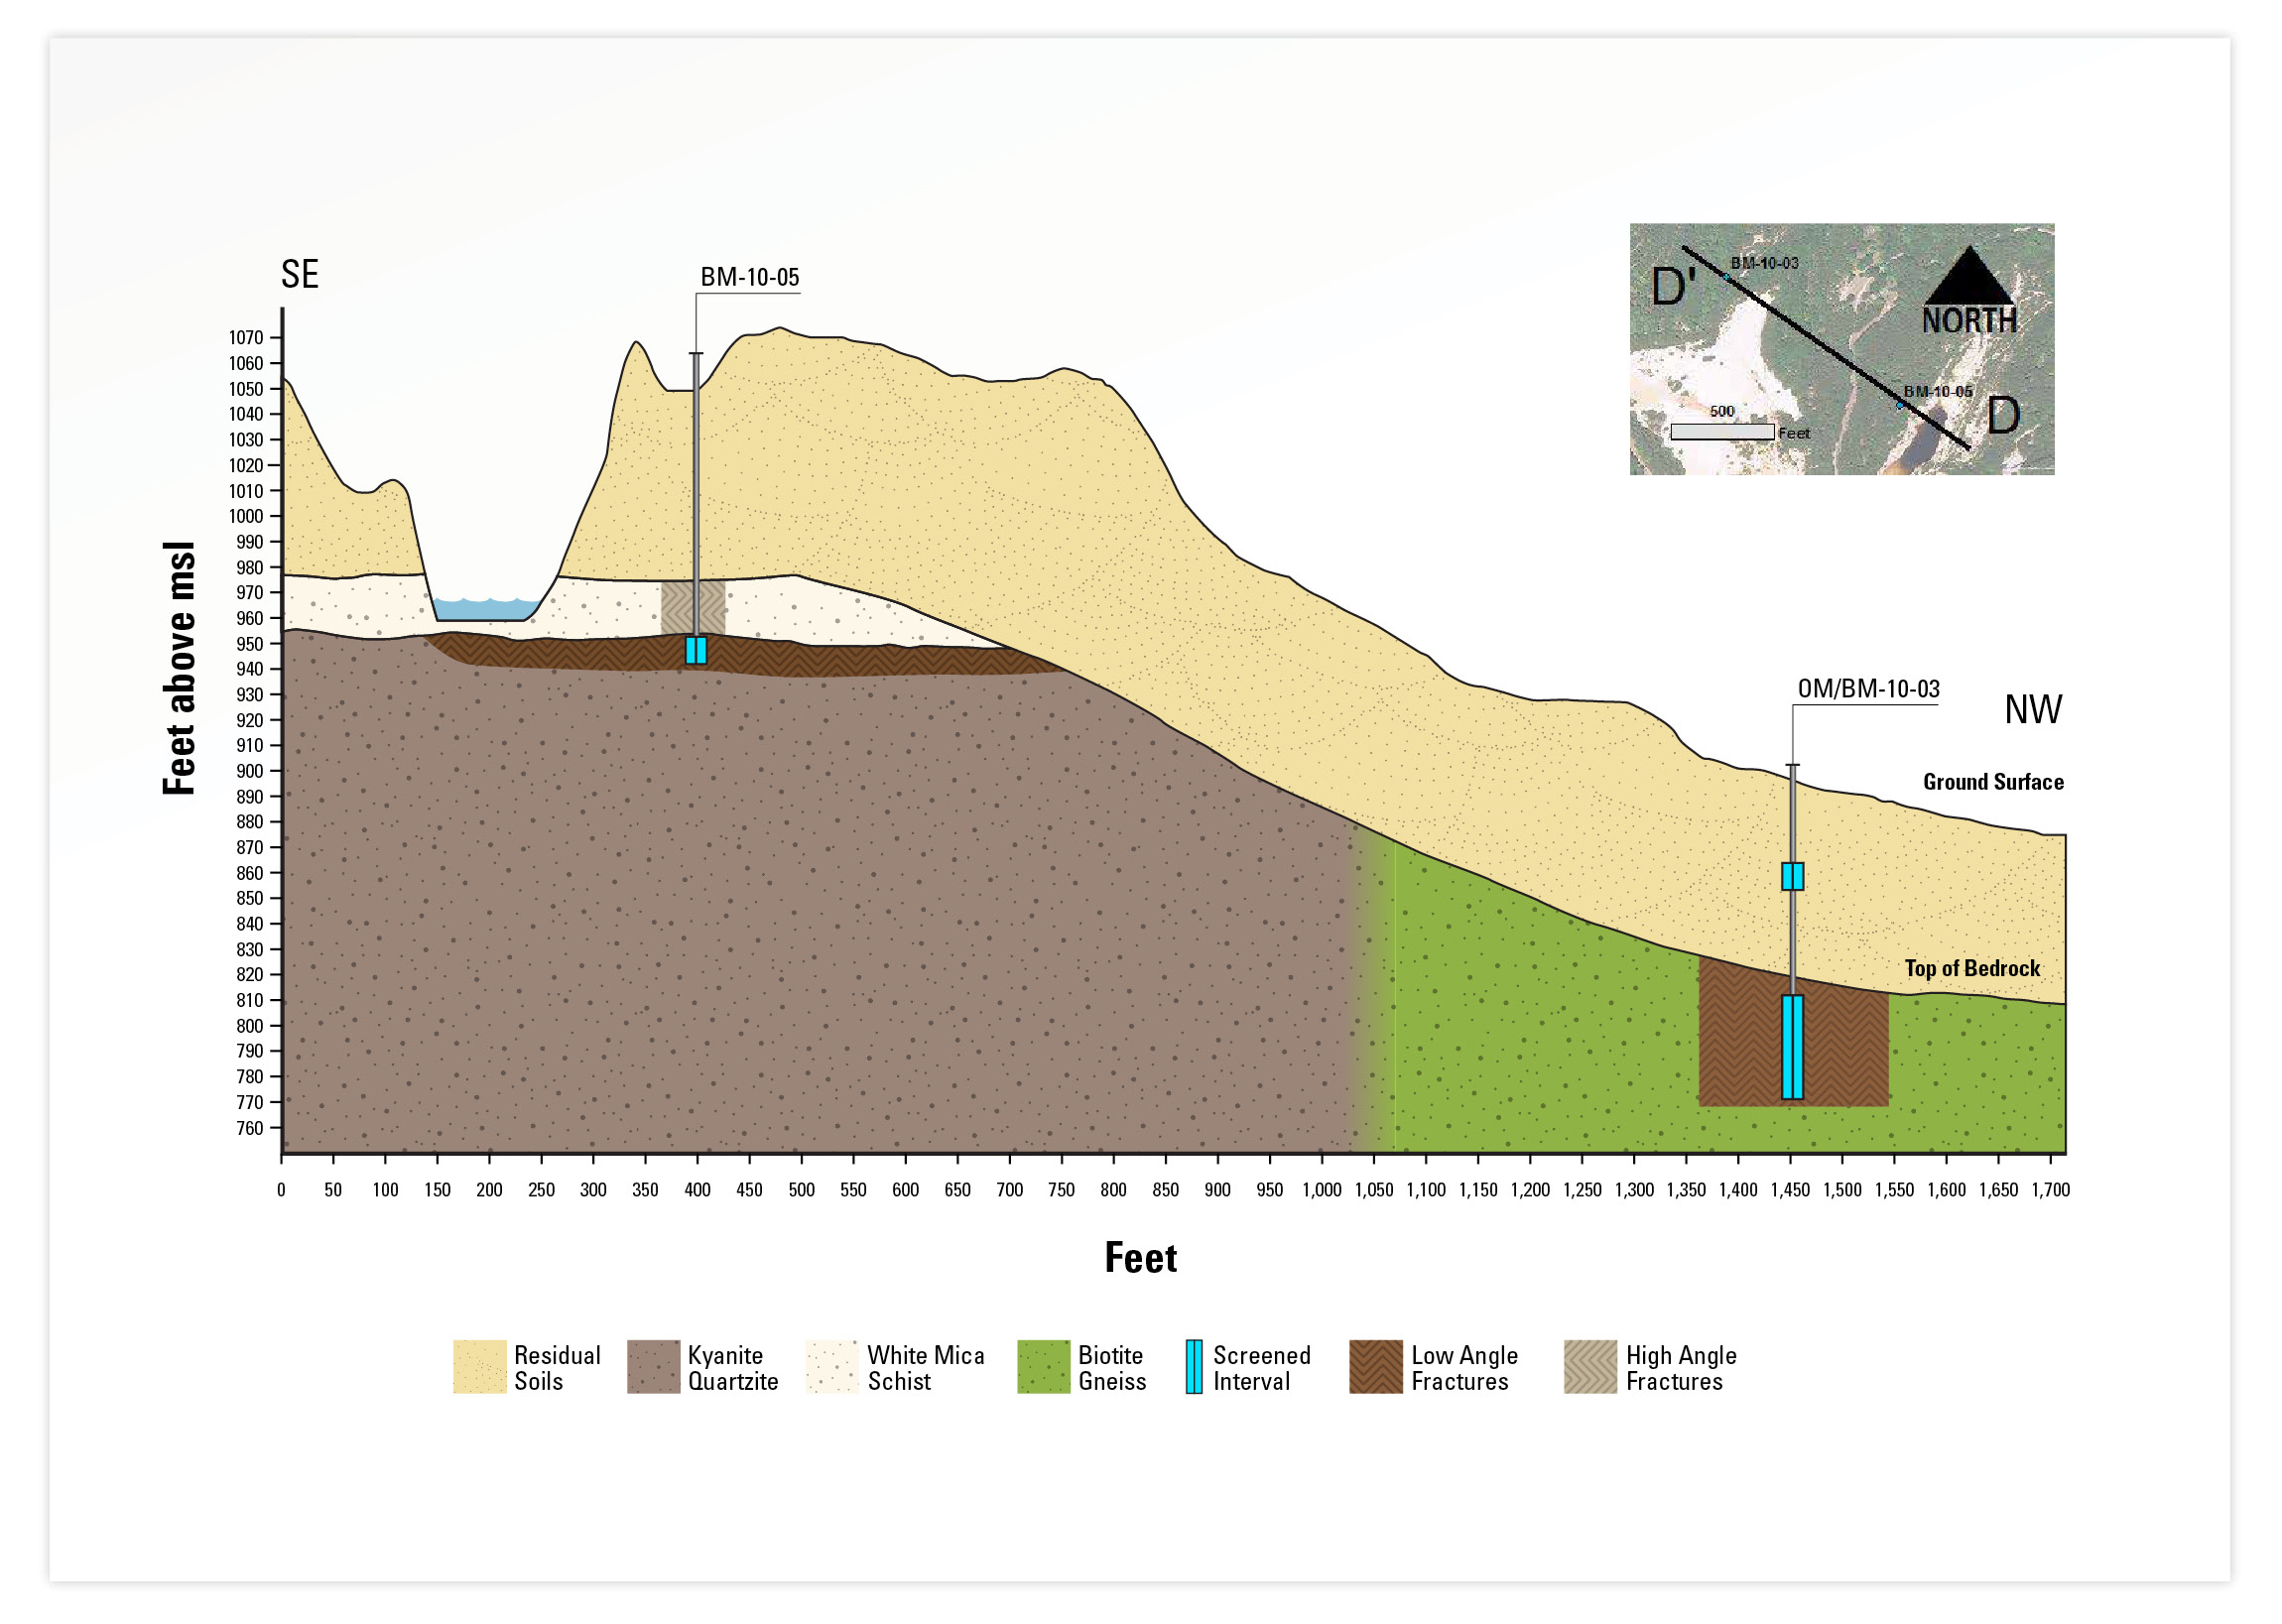Click the Screened Interval legend symbol
Screen dimensions: 2282x1624
pyautogui.click(x=1194, y=1368)
